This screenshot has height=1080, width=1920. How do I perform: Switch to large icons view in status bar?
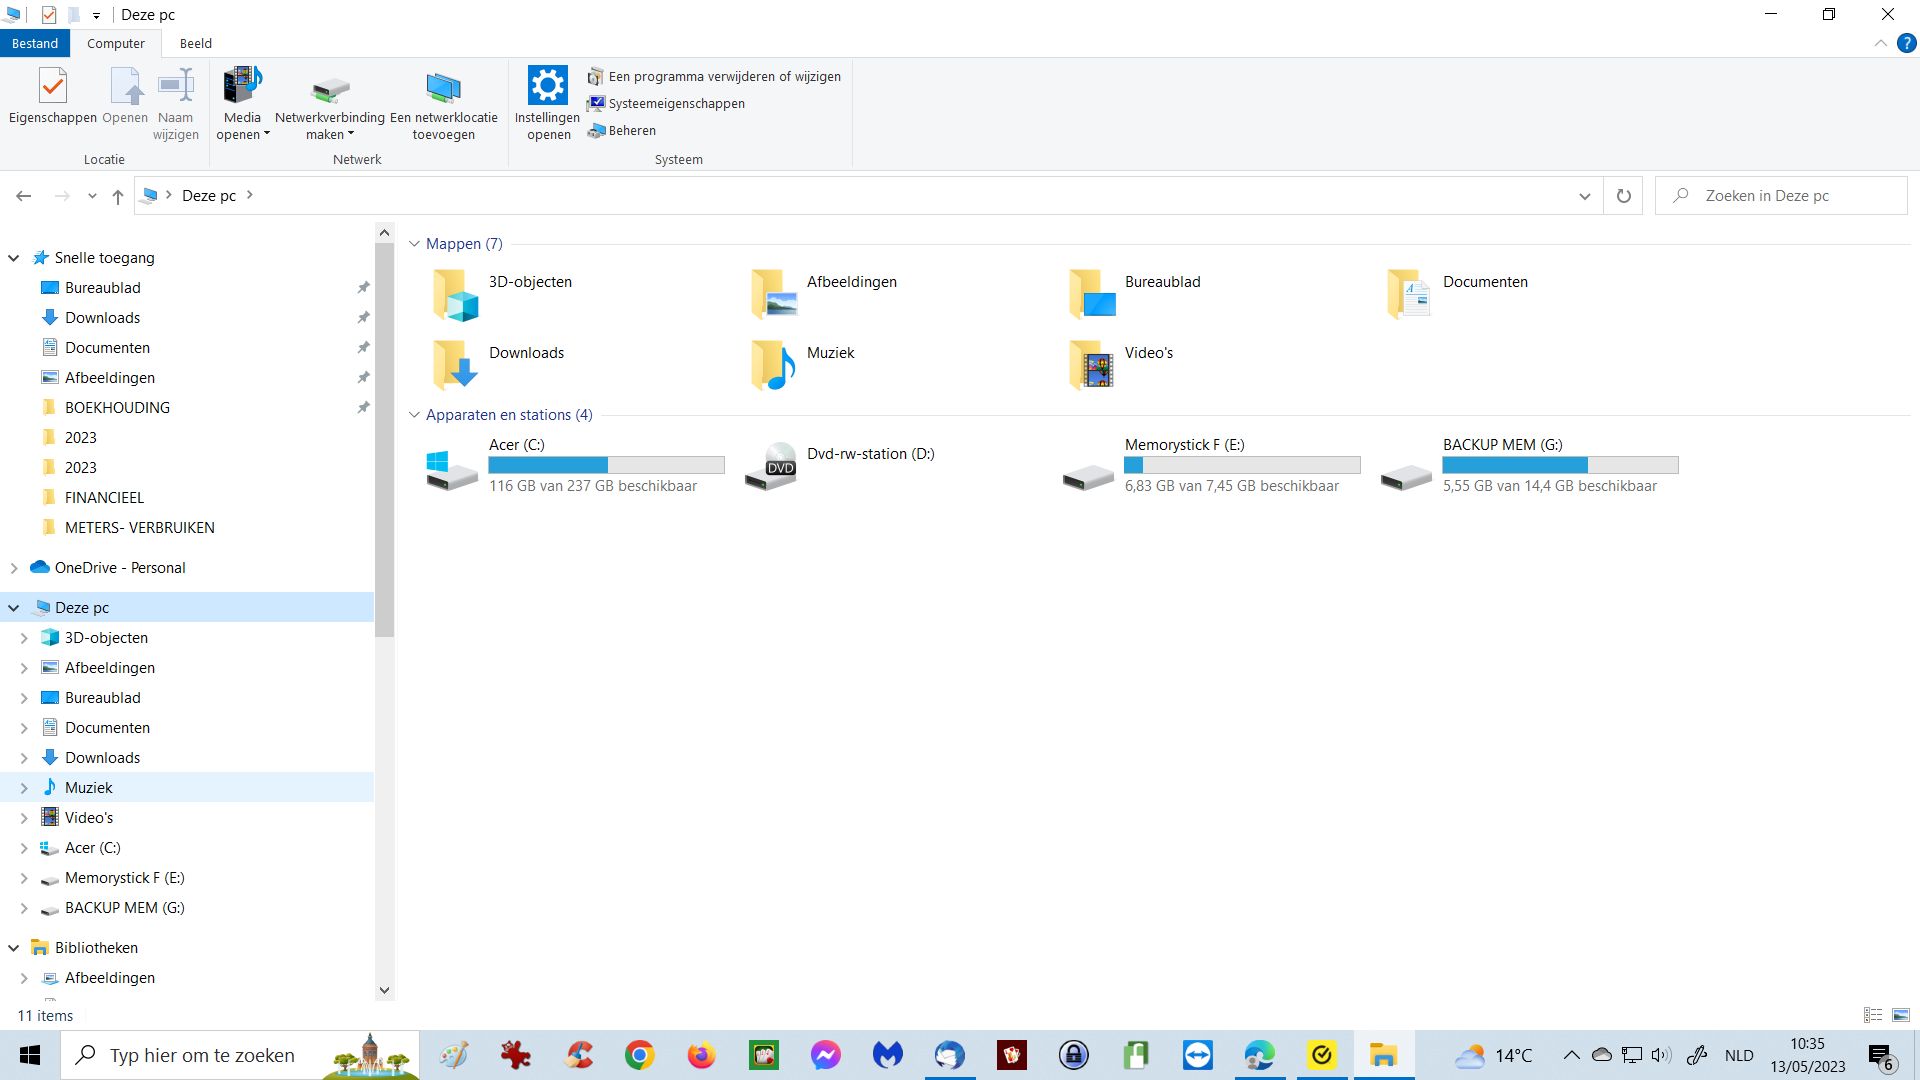pos(1901,1015)
